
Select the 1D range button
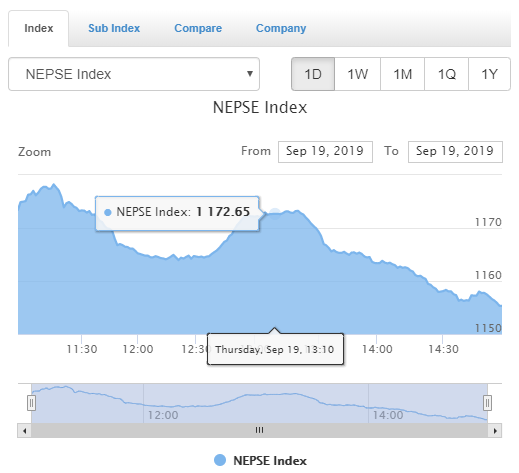[x=313, y=74]
